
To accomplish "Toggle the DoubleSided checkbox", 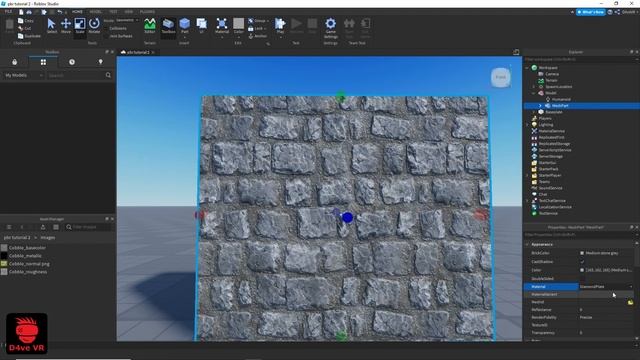I will point(582,279).
